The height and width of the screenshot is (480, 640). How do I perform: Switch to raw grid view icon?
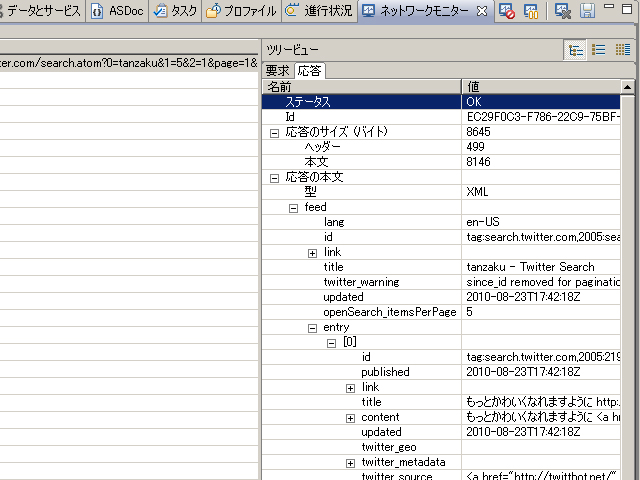(623, 50)
